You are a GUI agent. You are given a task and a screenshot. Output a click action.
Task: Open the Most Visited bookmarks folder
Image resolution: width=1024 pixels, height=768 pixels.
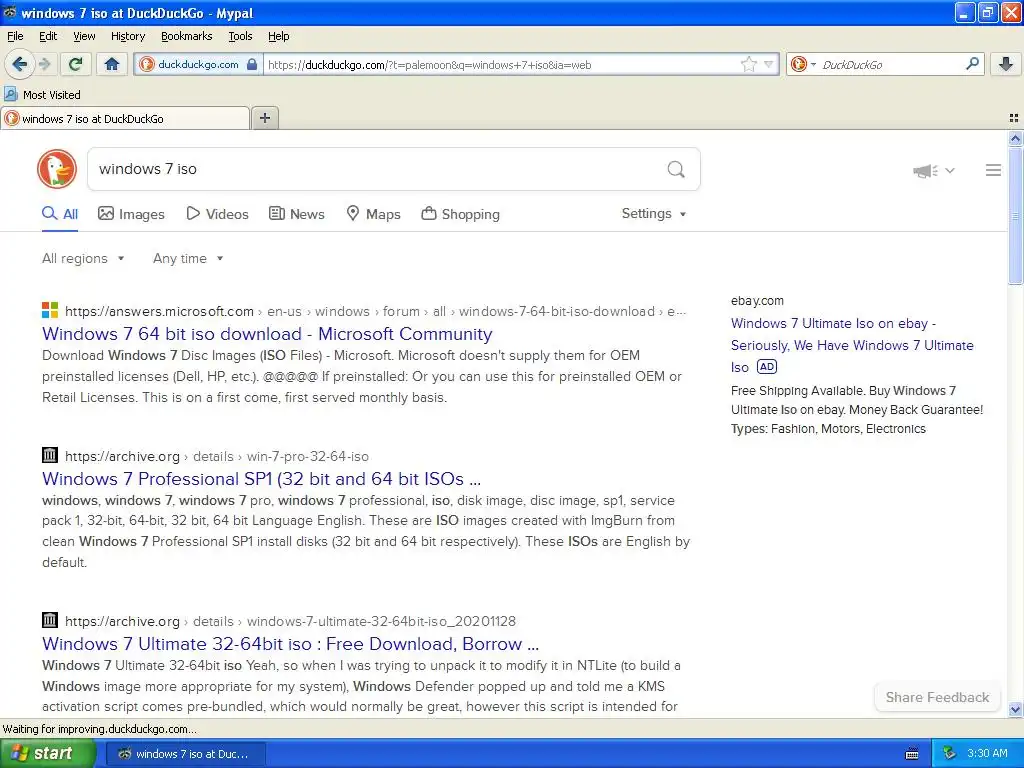42,95
